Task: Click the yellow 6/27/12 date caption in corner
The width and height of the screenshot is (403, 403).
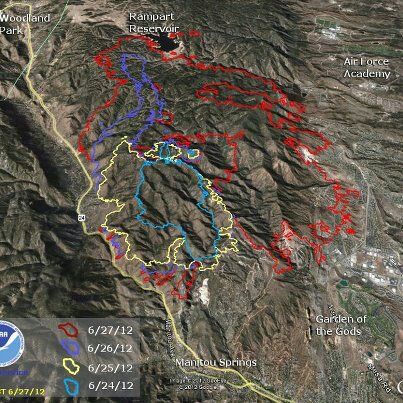Action: [22, 392]
